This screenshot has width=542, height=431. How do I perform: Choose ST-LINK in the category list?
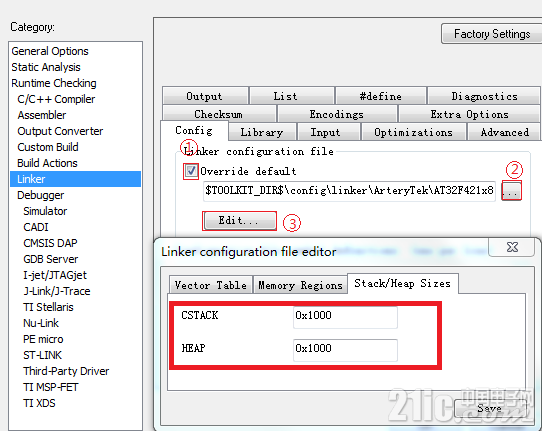(42, 355)
